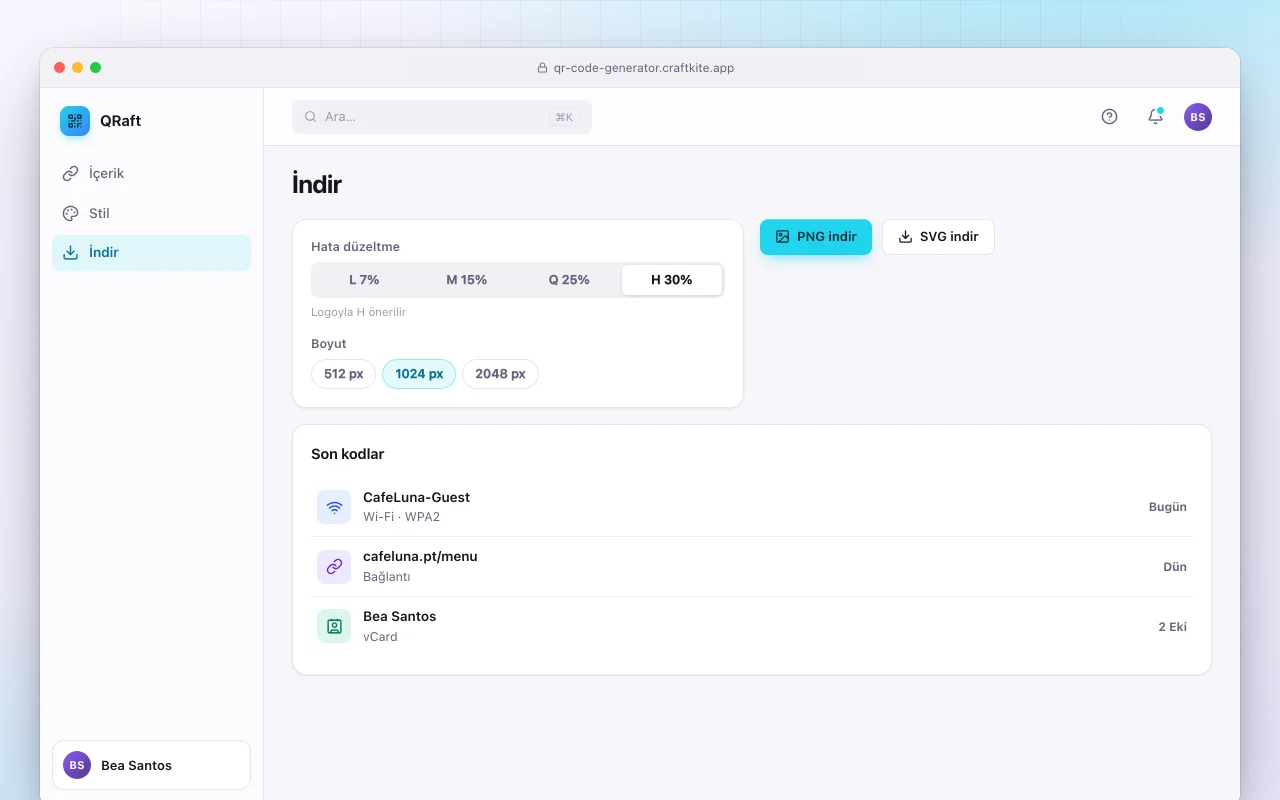The width and height of the screenshot is (1280, 800).
Task: Open the İçerik sidebar section
Action: coord(151,173)
